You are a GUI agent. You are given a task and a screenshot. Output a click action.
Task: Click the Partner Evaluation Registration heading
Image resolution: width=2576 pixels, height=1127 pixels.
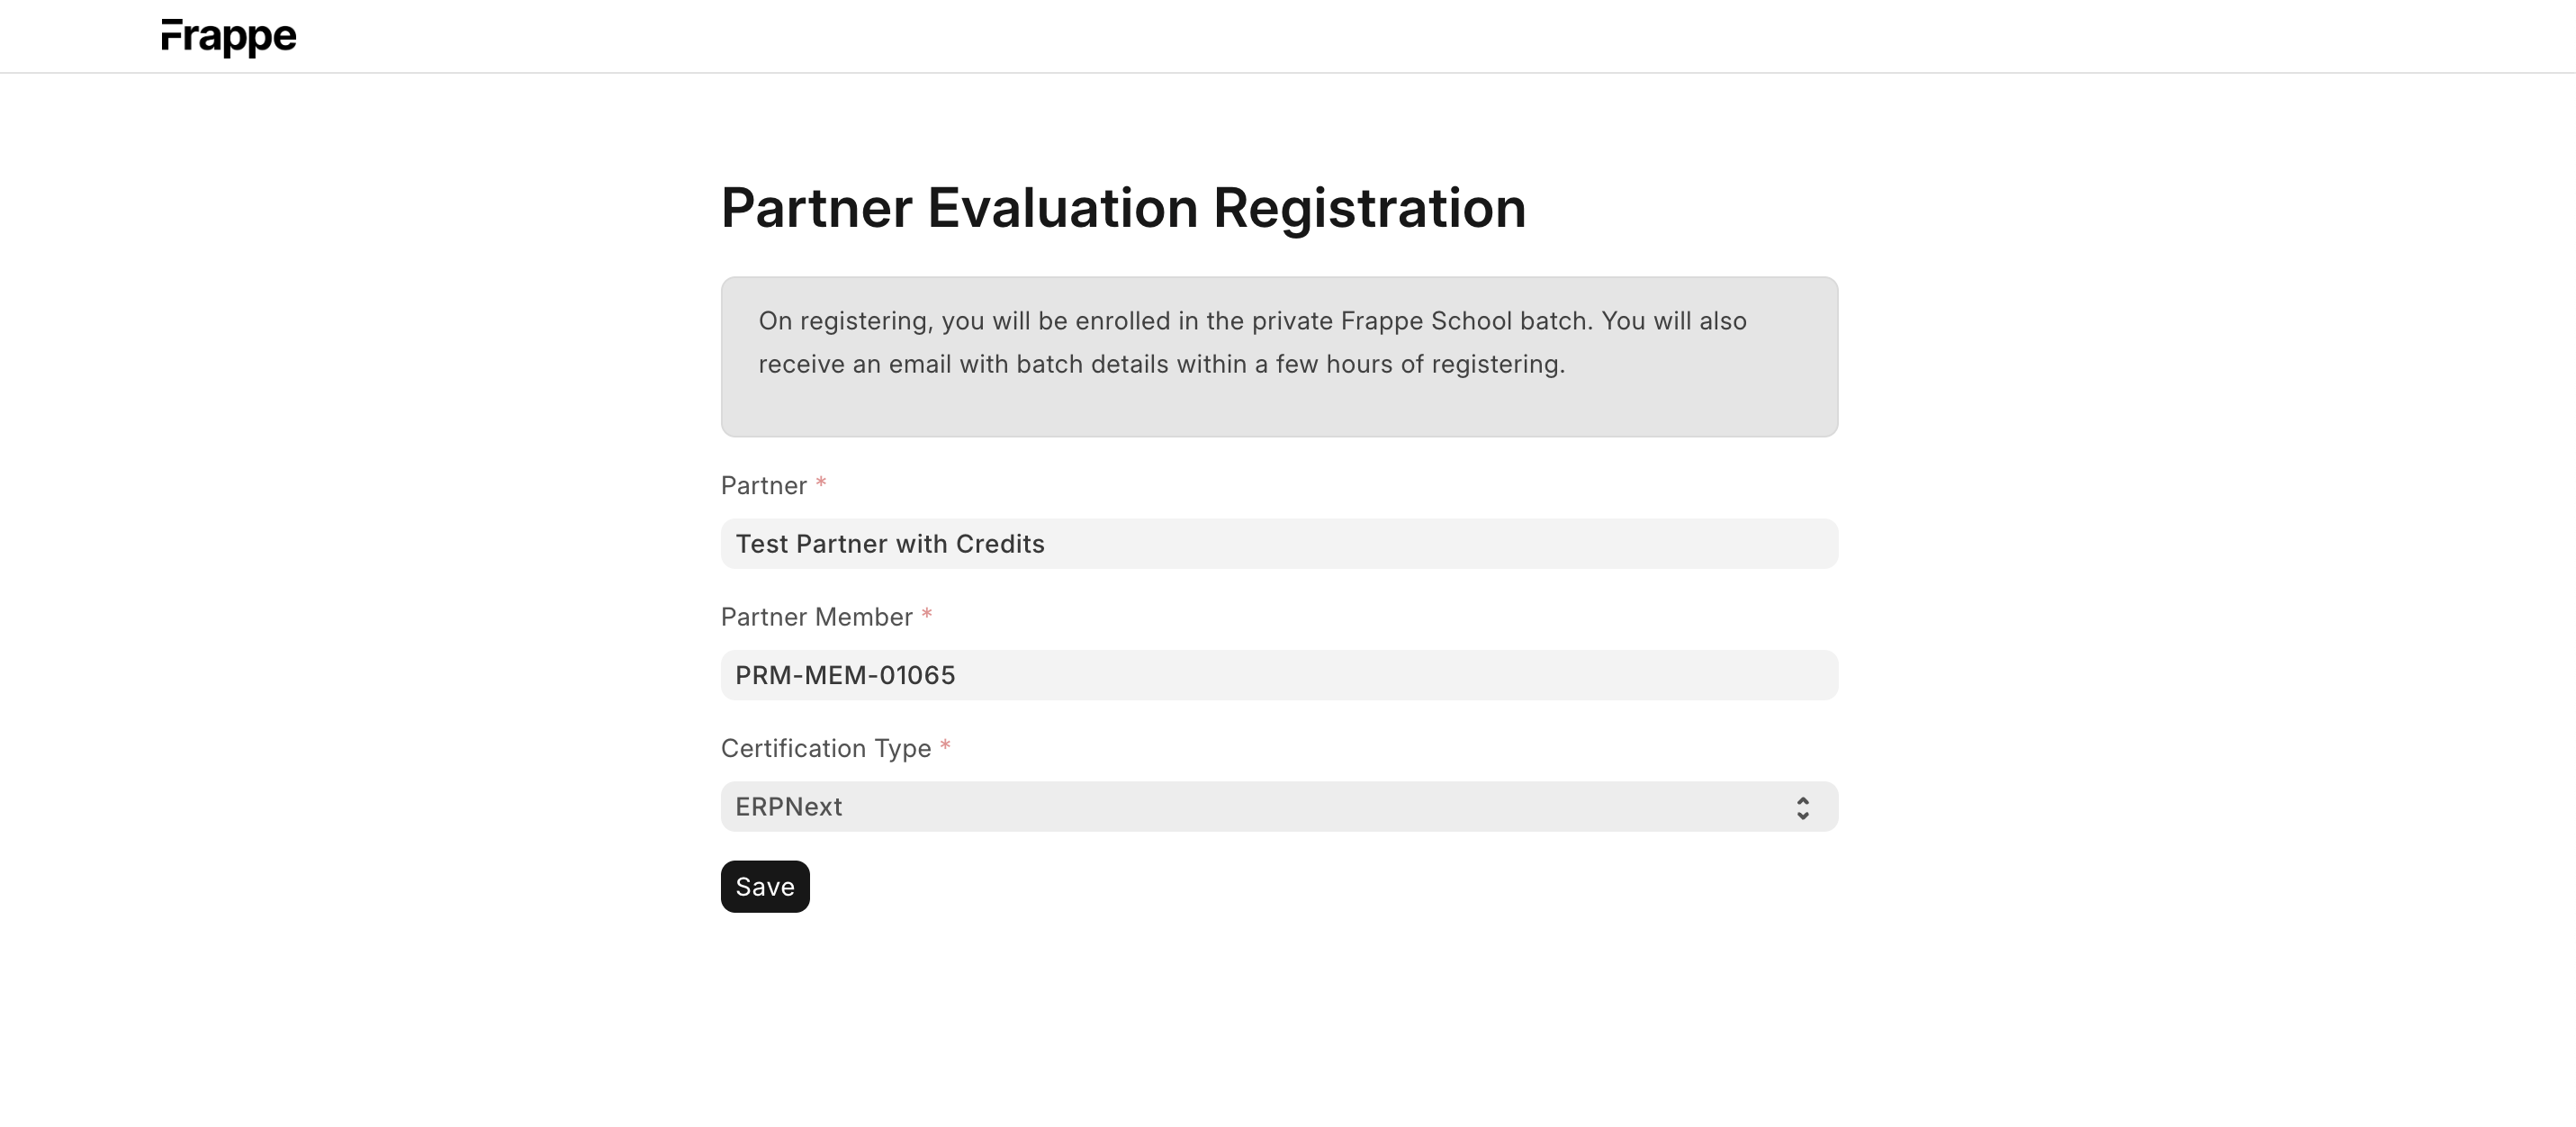pyautogui.click(x=1123, y=207)
